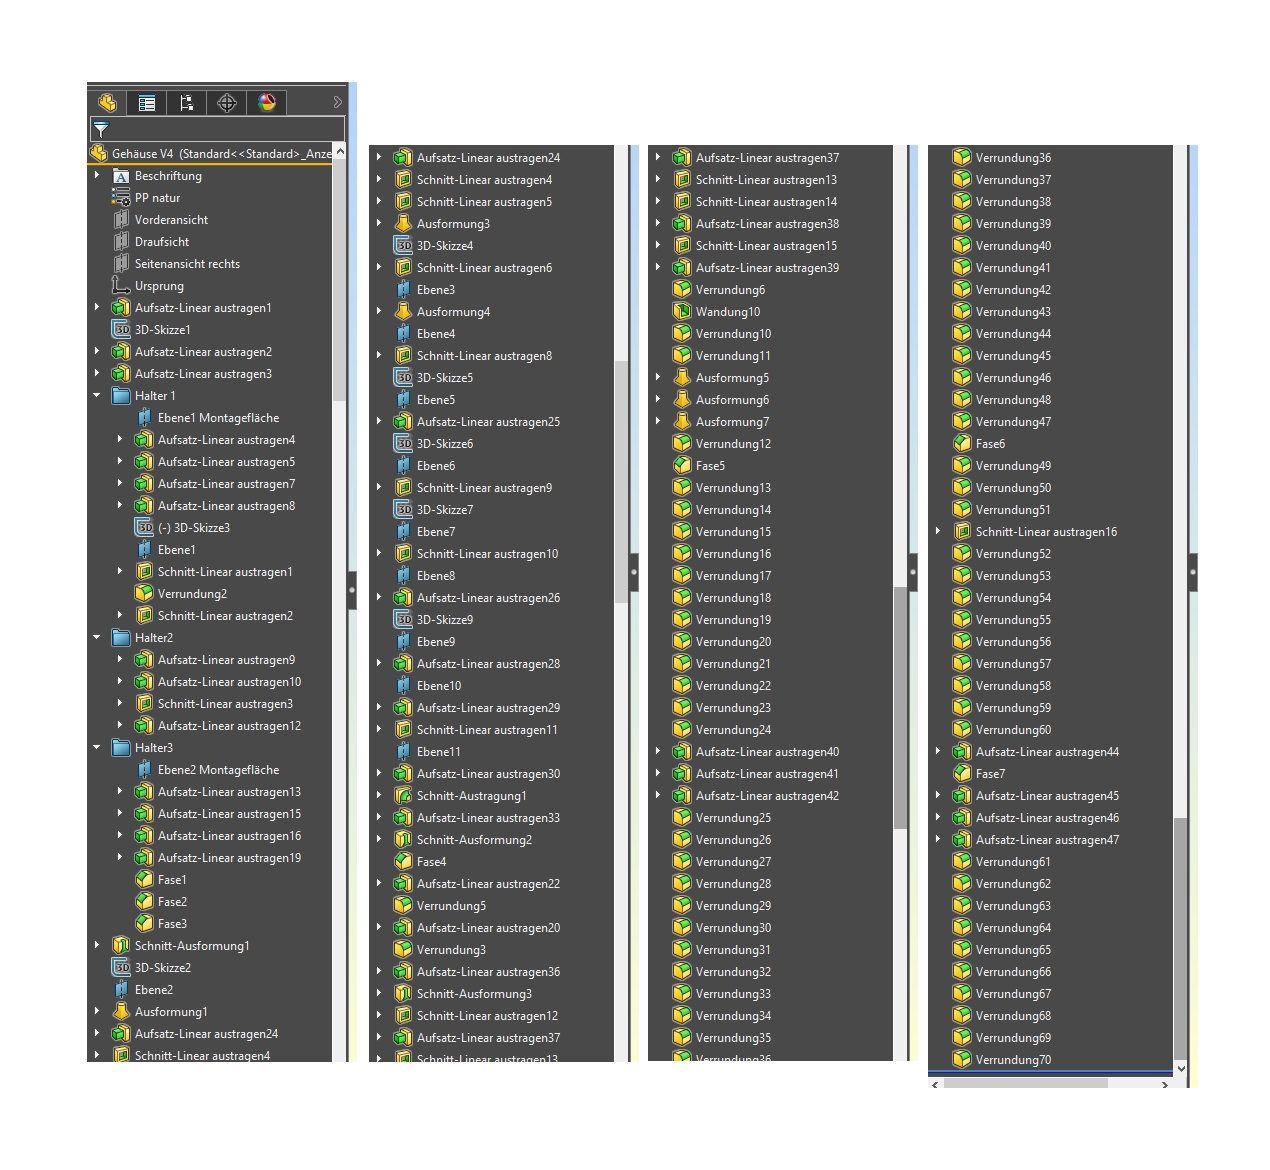Collapse the Halter3 folder

(x=97, y=748)
